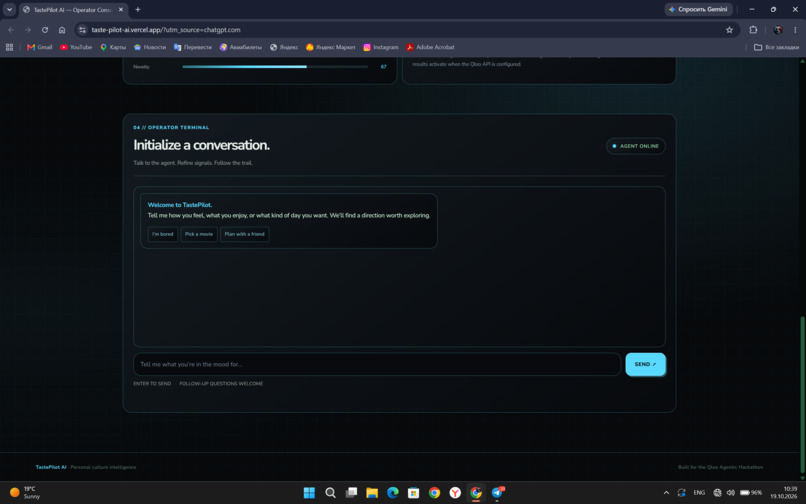Open Windows taskbar search

tap(330, 493)
